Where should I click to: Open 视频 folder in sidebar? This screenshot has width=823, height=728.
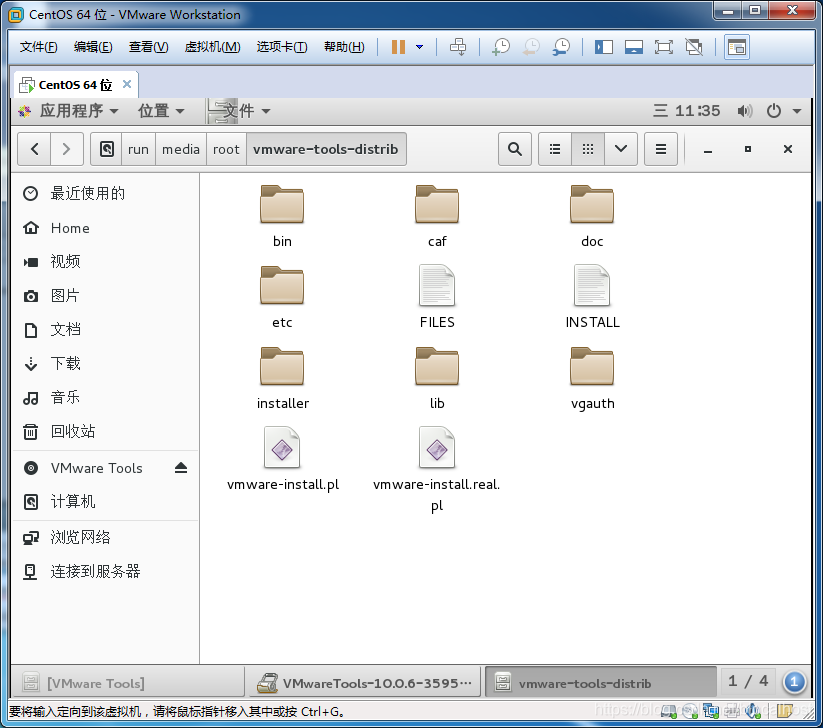pyautogui.click(x=105, y=261)
